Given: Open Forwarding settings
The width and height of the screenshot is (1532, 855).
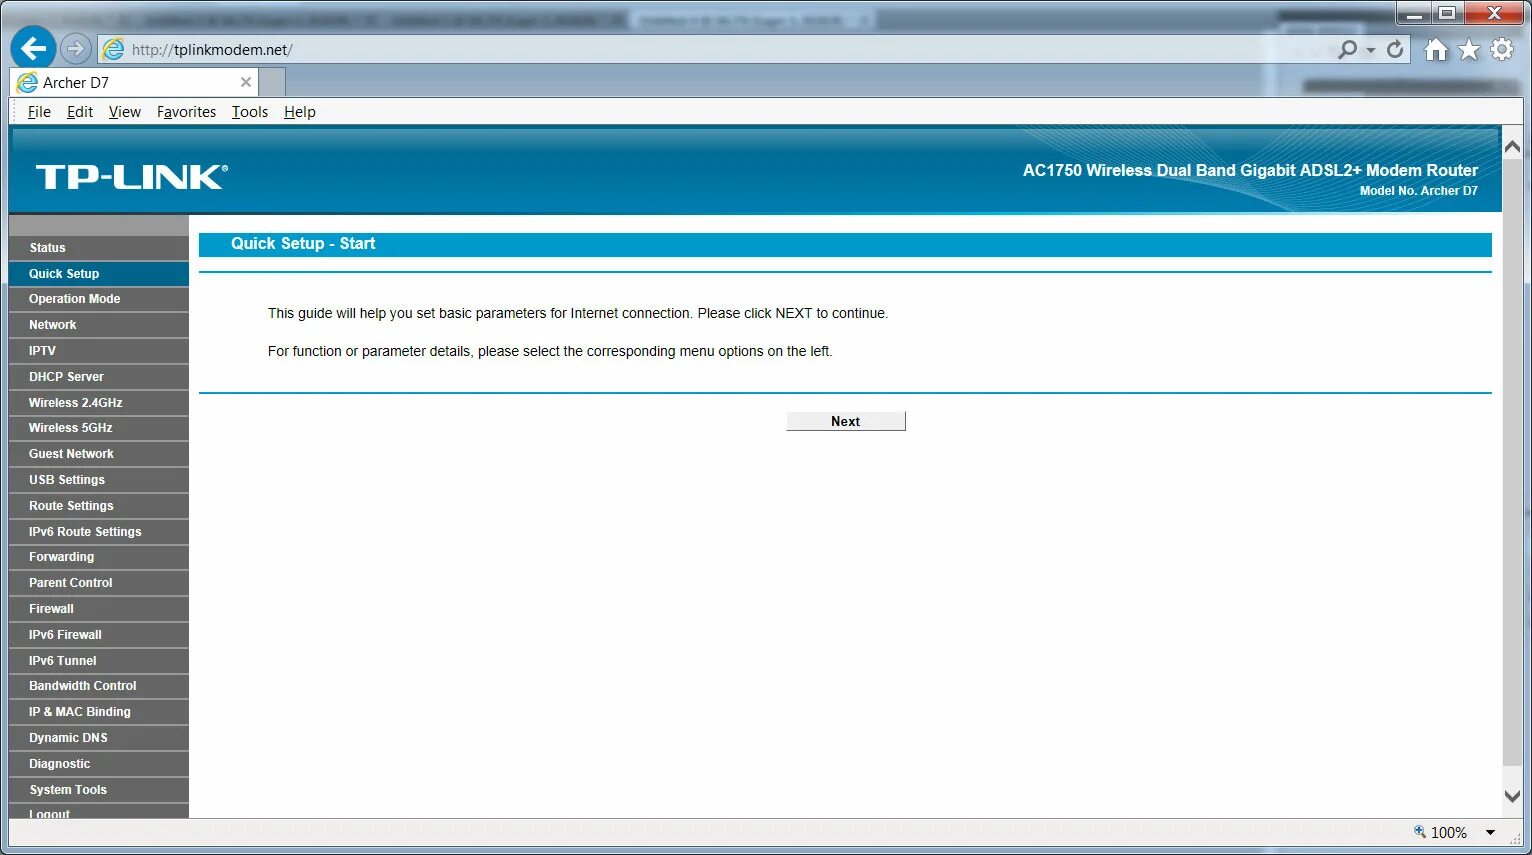Looking at the screenshot, I should (x=99, y=557).
